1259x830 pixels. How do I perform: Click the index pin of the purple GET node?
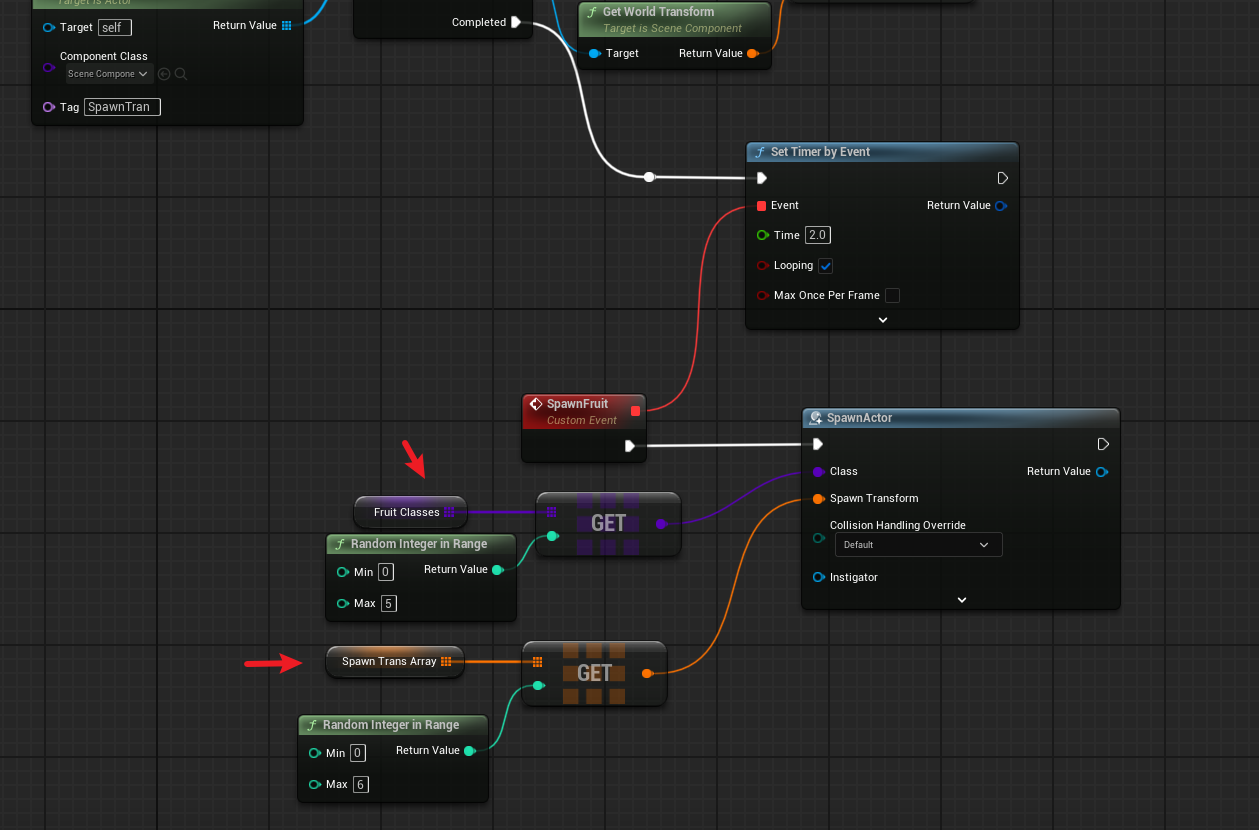pos(552,536)
